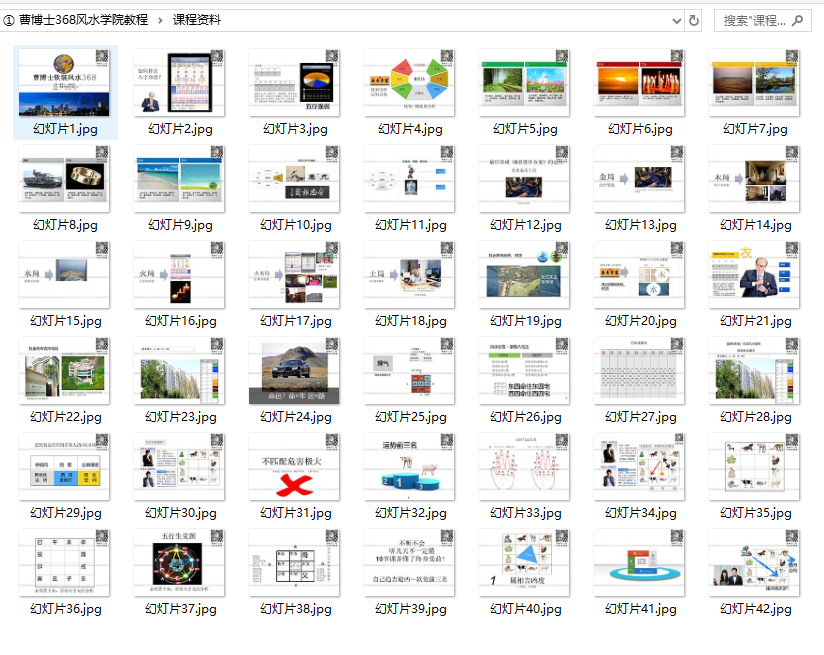Image resolution: width=824 pixels, height=655 pixels.
Task: Select the 幻灯片15.jpg thumbnail
Action: 64,275
